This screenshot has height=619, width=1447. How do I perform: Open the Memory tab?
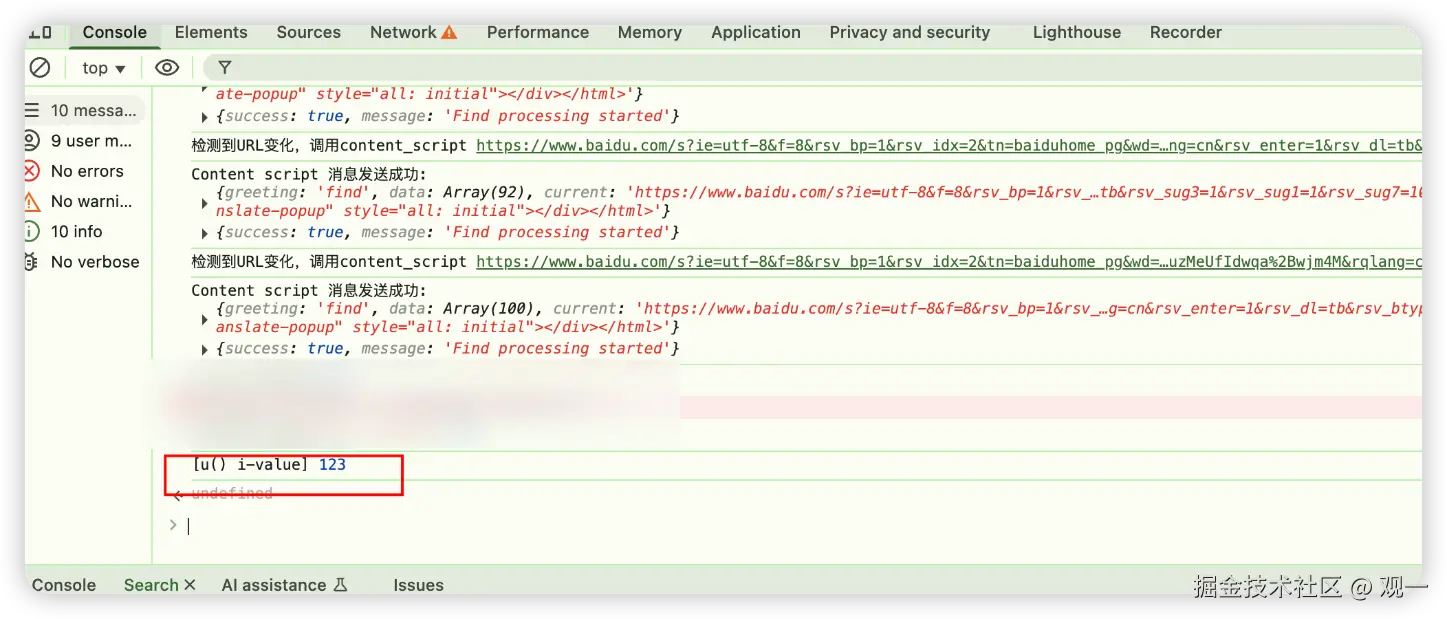coord(650,32)
